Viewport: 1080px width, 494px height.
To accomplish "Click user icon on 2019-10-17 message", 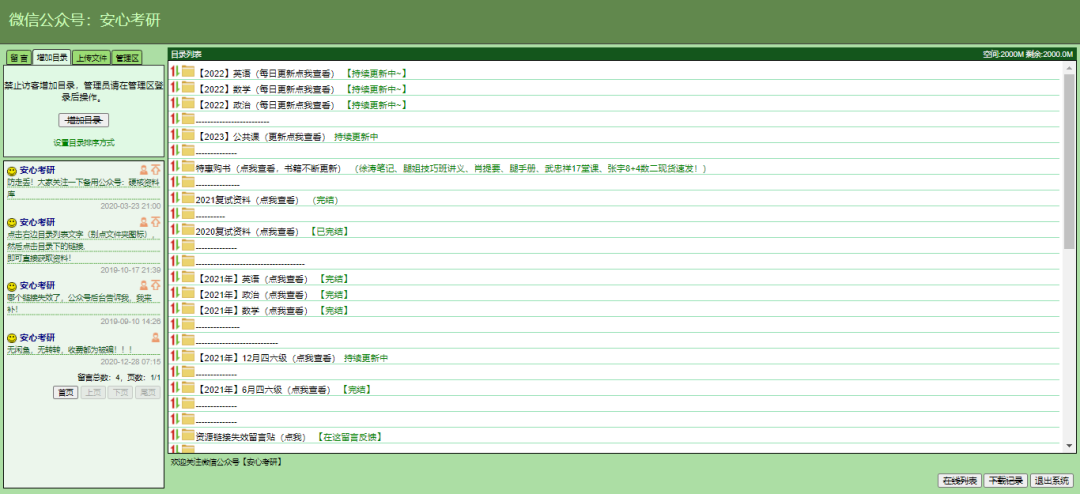I will 144,222.
